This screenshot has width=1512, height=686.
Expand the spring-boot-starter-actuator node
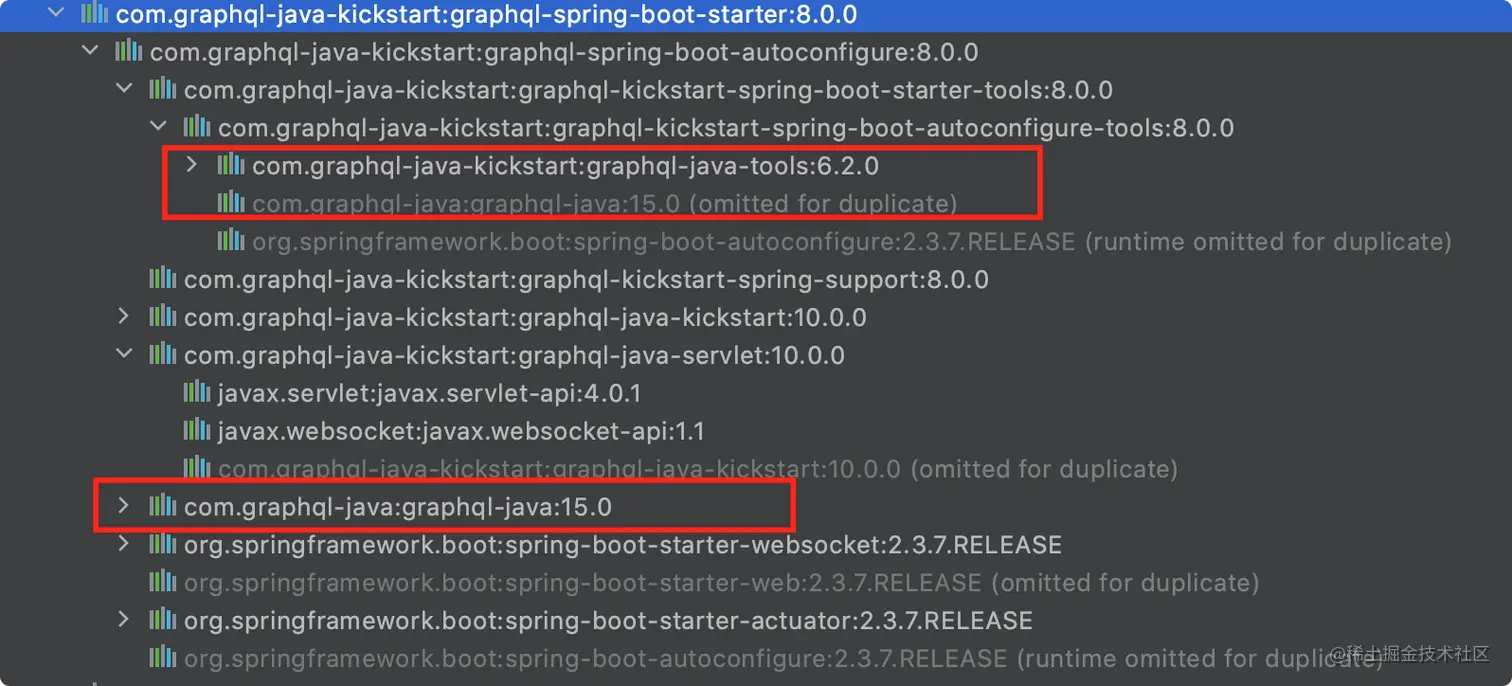click(x=123, y=619)
